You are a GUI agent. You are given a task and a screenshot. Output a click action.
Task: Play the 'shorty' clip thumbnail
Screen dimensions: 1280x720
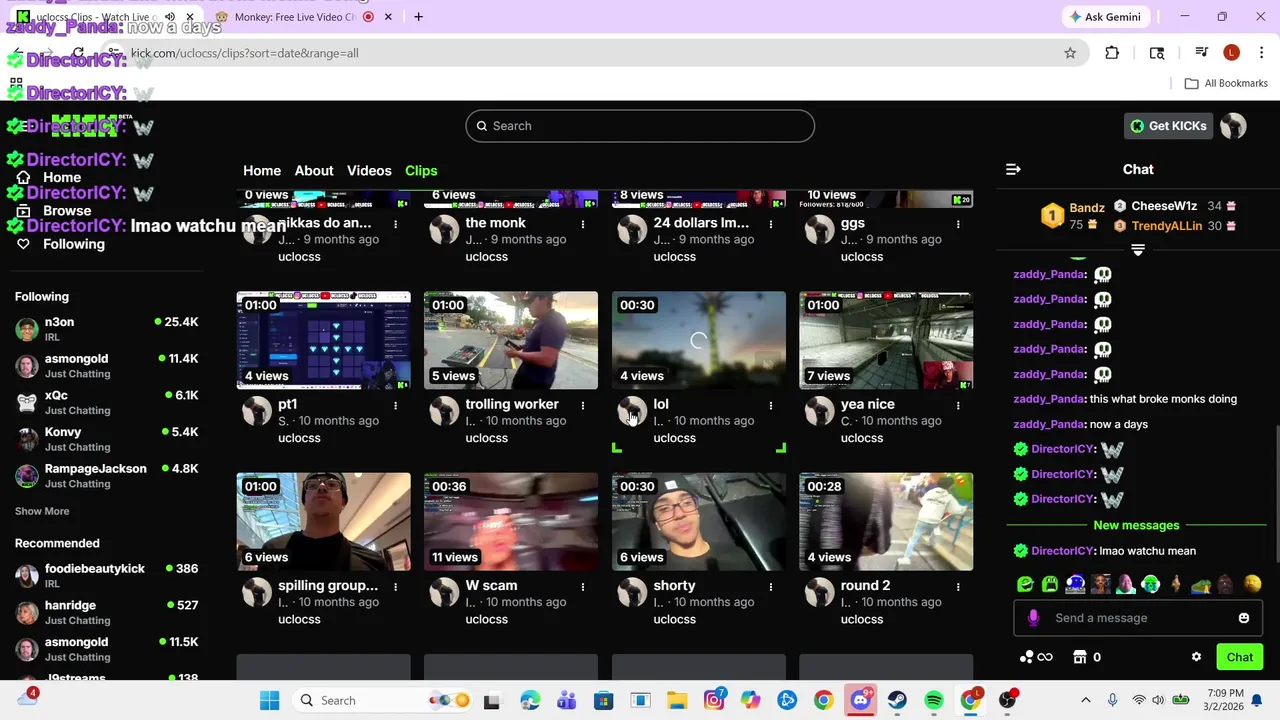pos(699,522)
